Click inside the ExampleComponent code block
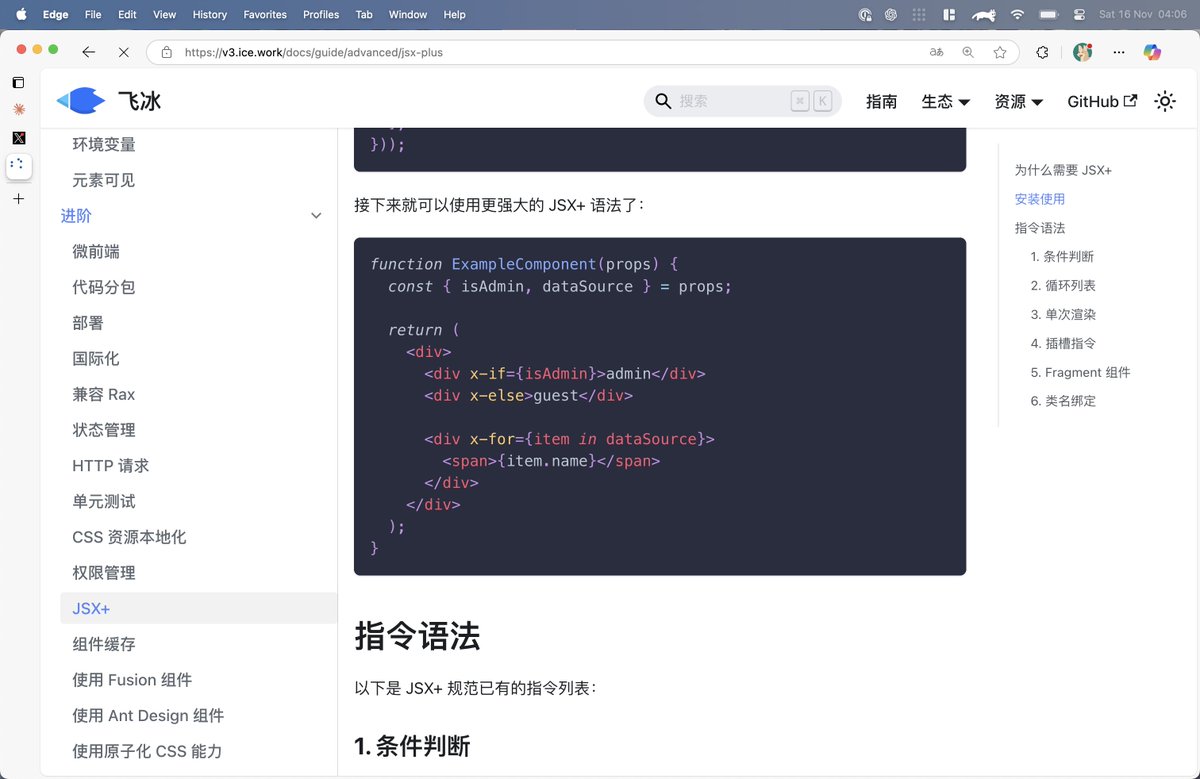Screen dimensions: 1200x779 (660, 406)
